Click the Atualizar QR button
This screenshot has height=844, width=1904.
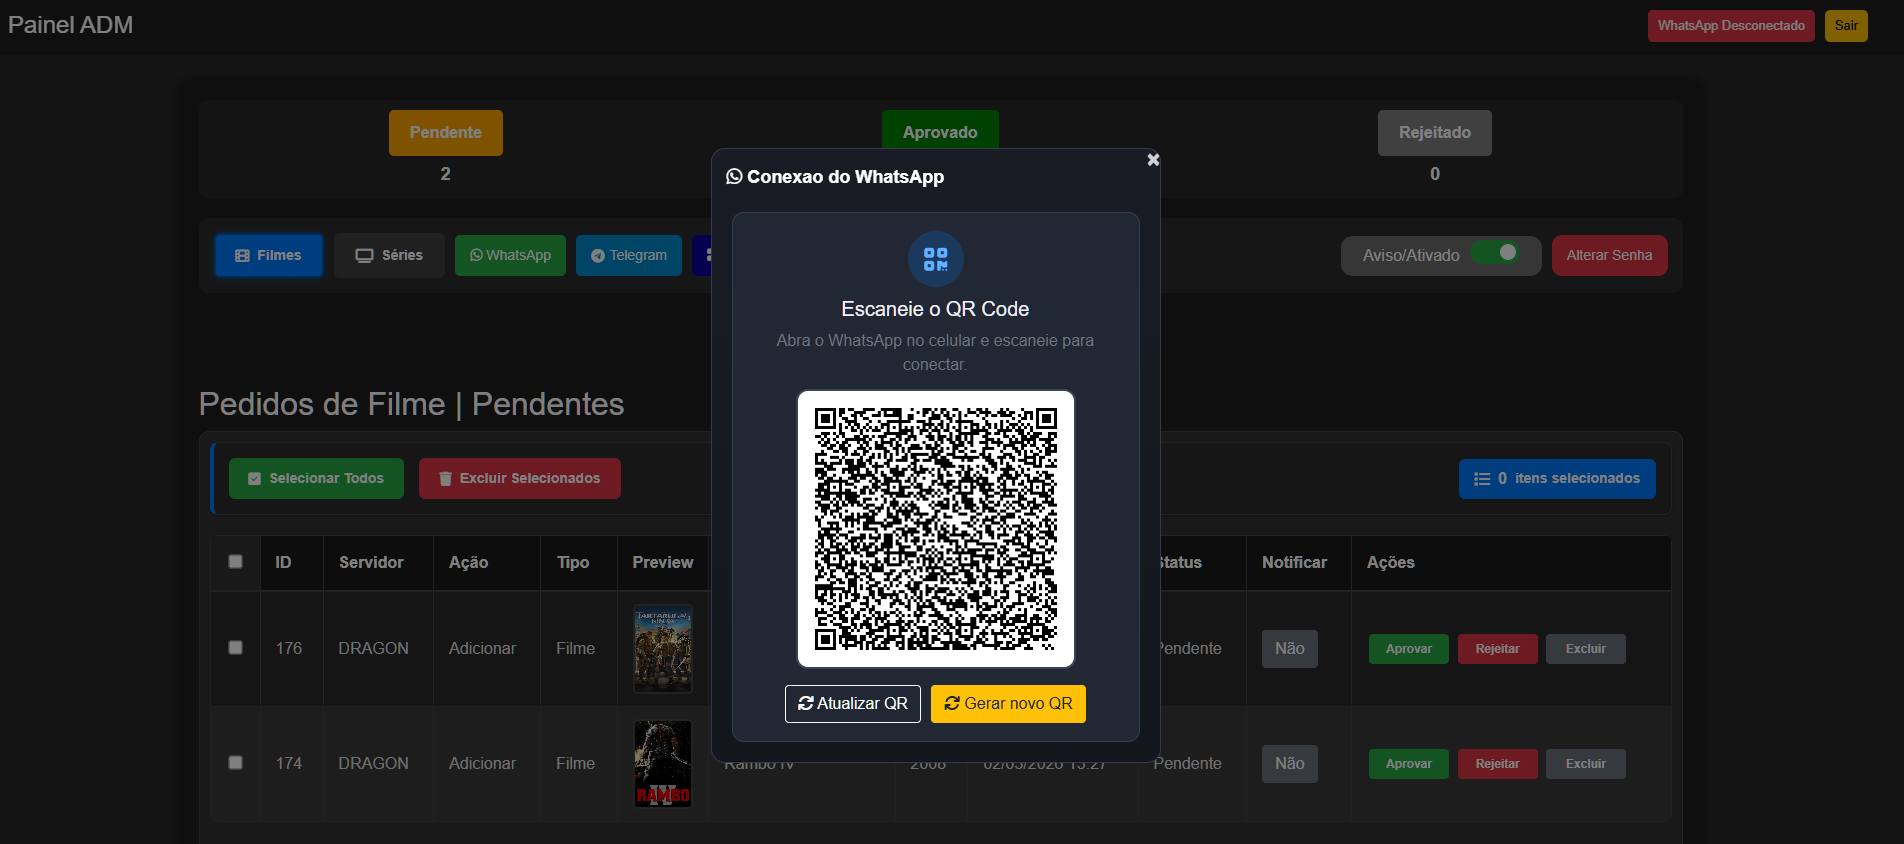click(853, 704)
